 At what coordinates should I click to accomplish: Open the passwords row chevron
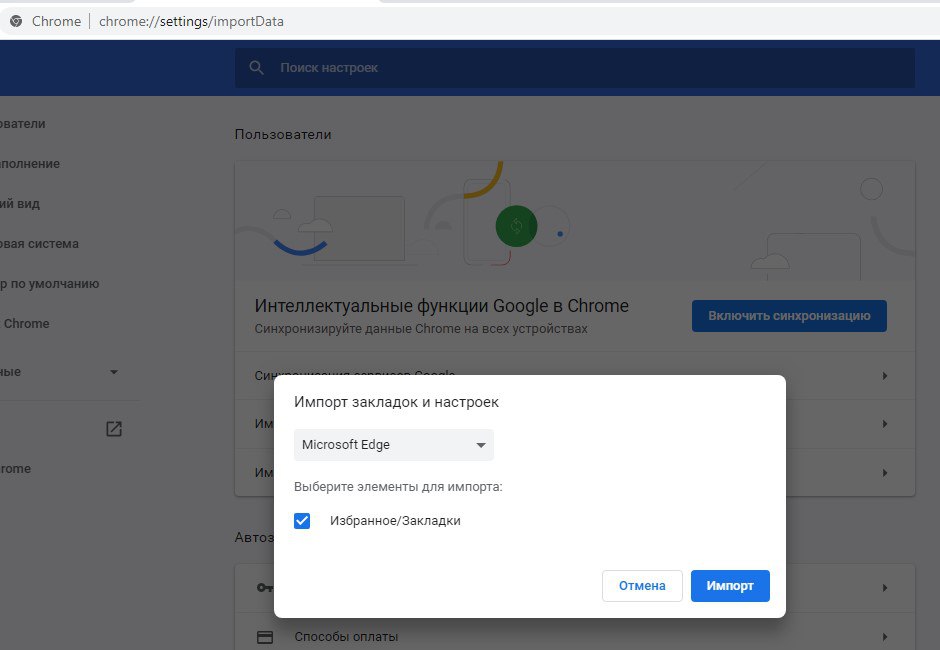(885, 588)
